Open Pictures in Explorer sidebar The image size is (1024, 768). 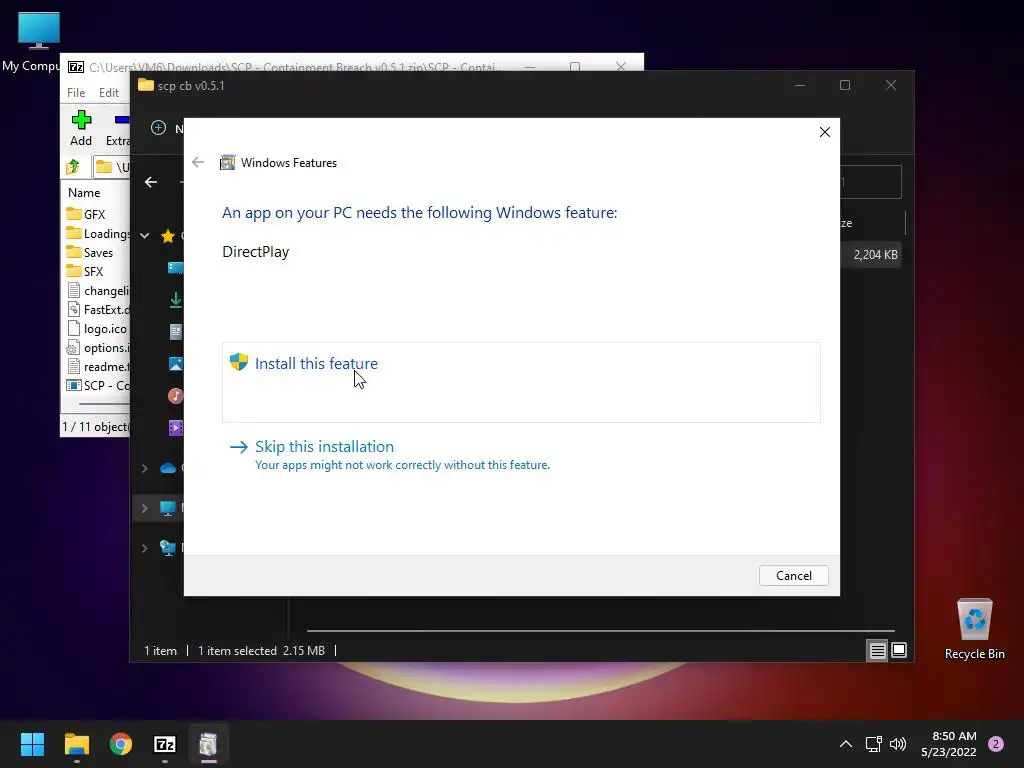tap(176, 364)
